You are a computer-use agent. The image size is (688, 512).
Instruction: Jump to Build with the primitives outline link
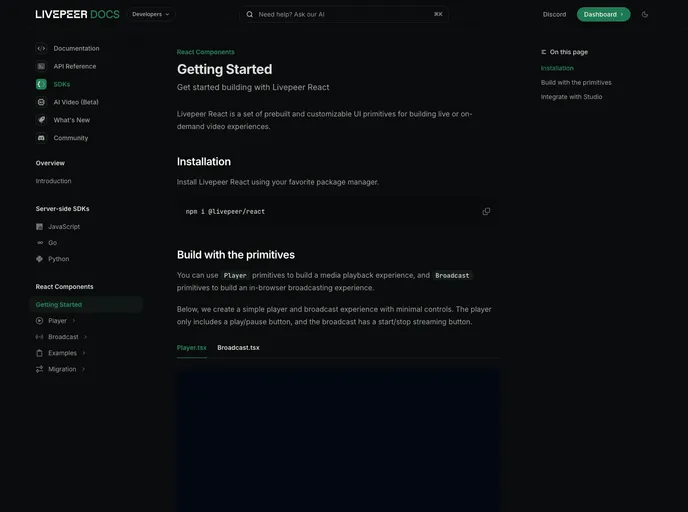tap(576, 82)
